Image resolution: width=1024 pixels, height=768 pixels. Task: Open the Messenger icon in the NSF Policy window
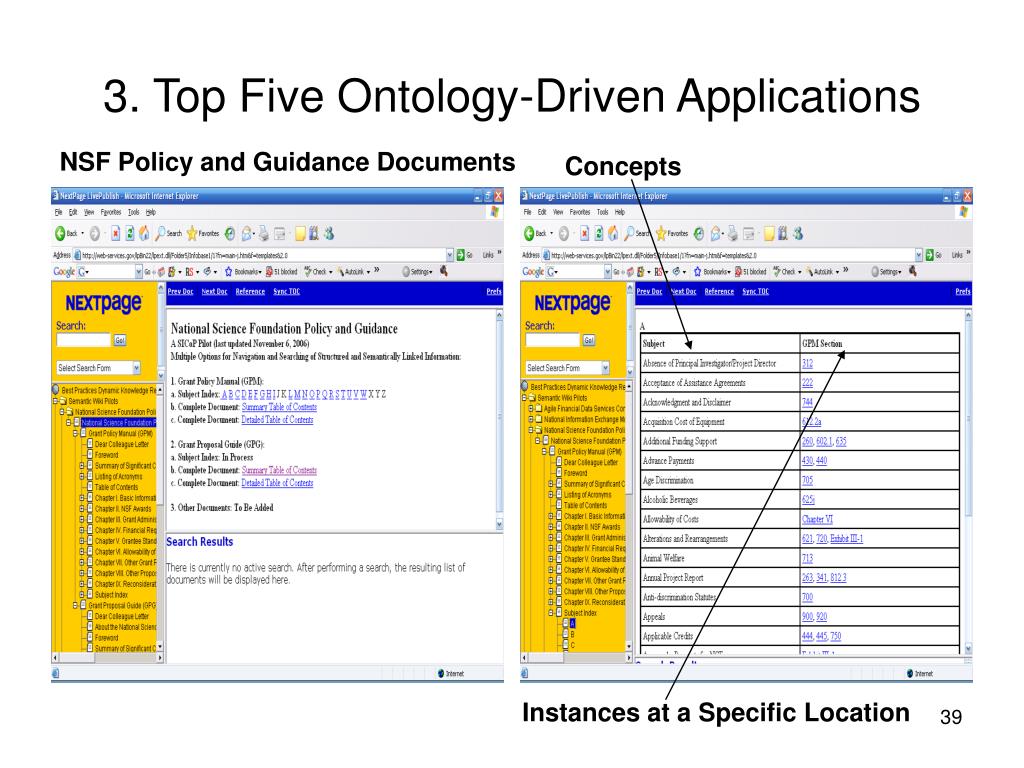328,233
